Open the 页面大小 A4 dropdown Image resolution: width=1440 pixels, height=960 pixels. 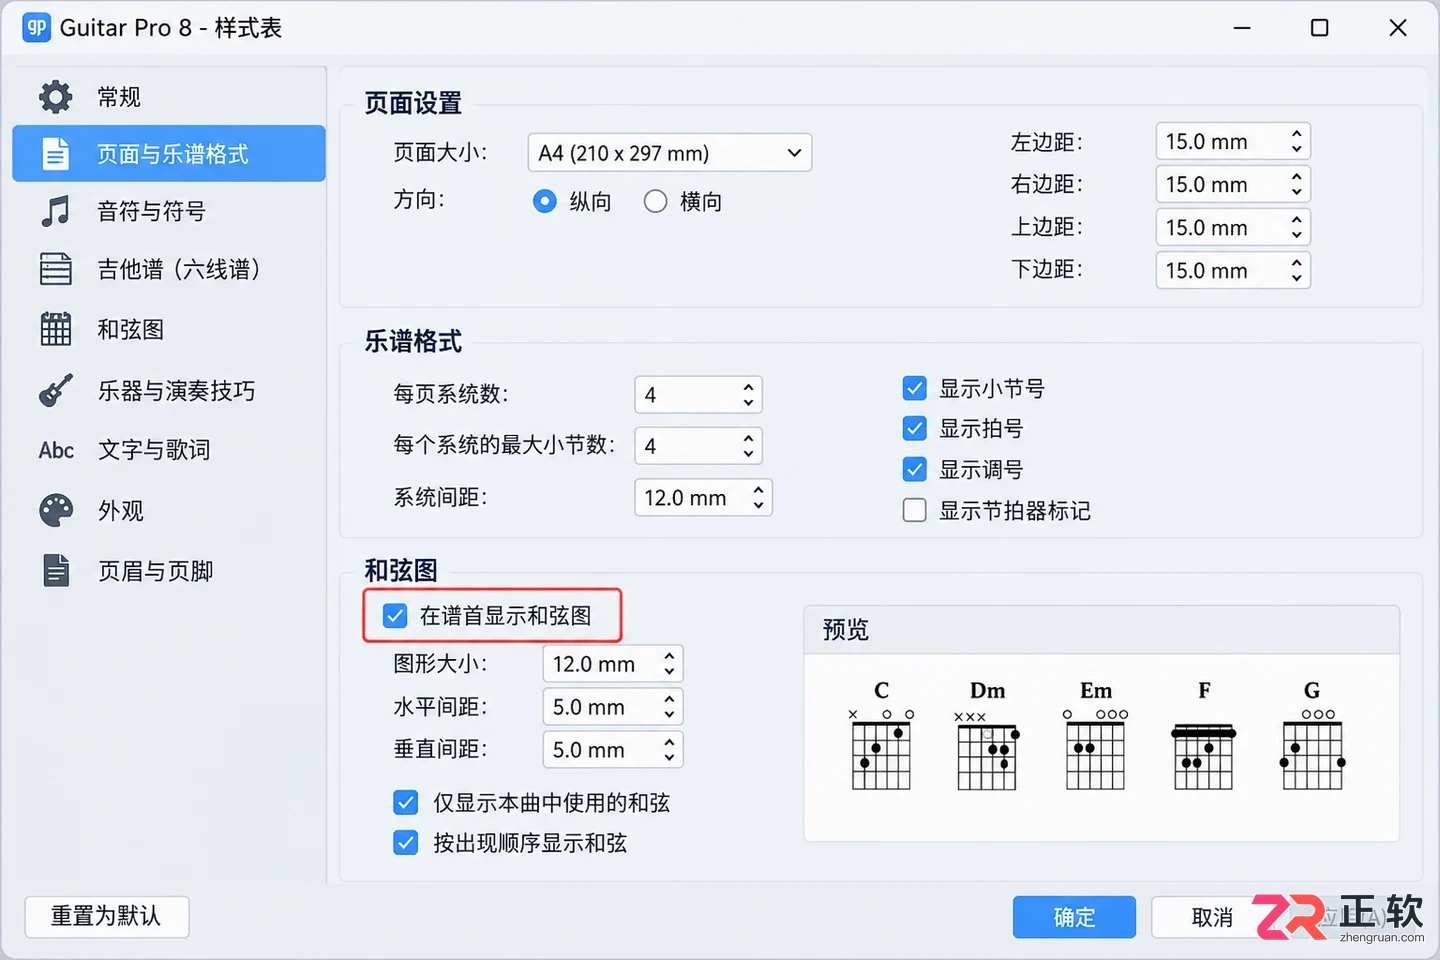pos(670,153)
